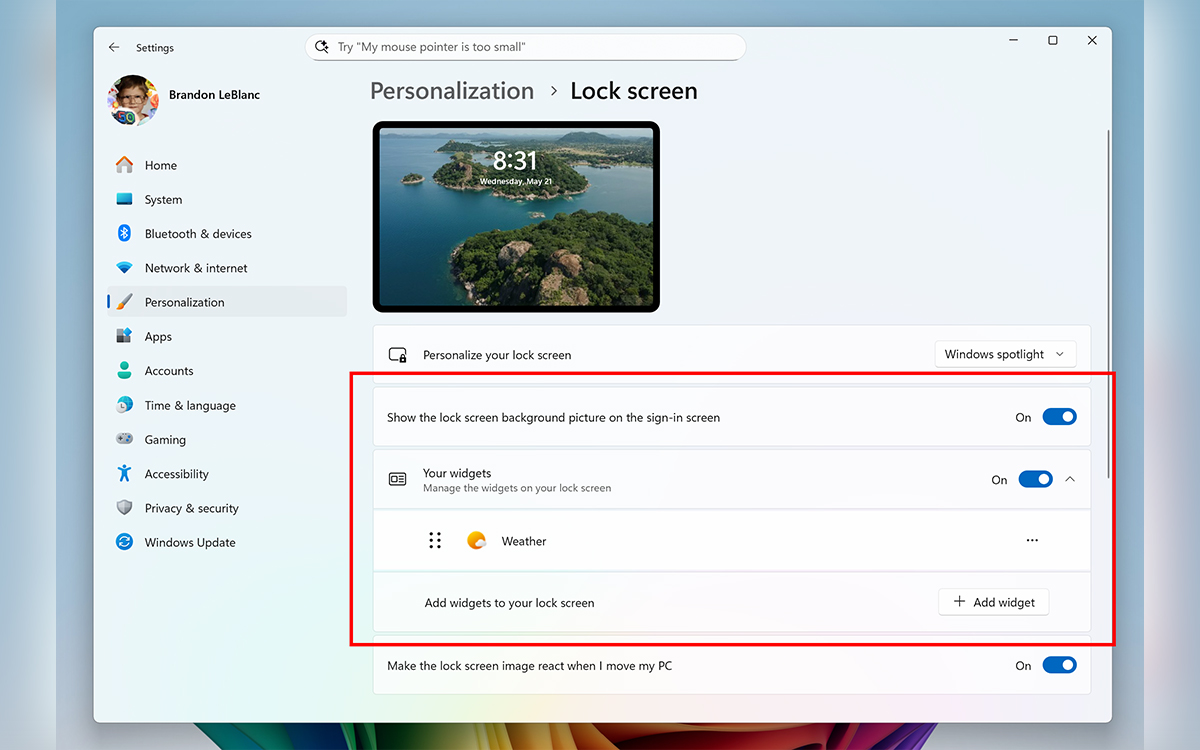Screen dimensions: 1200x750
Task: Maximize the Settings window
Action: pos(1052,41)
